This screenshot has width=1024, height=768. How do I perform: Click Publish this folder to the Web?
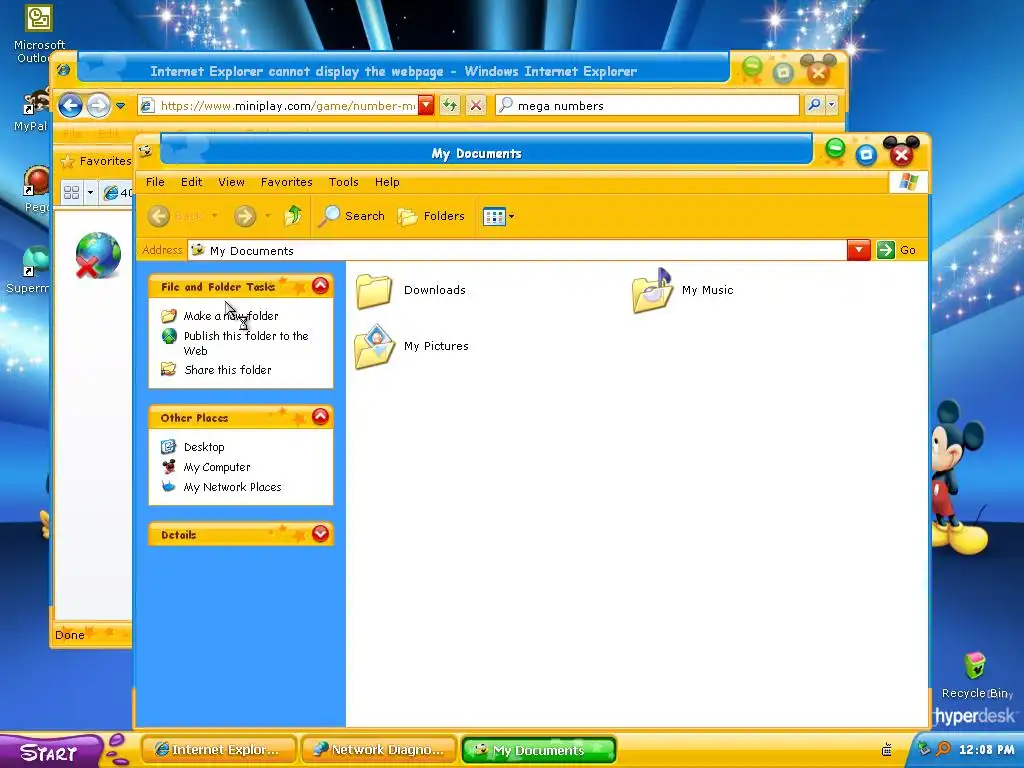point(246,343)
